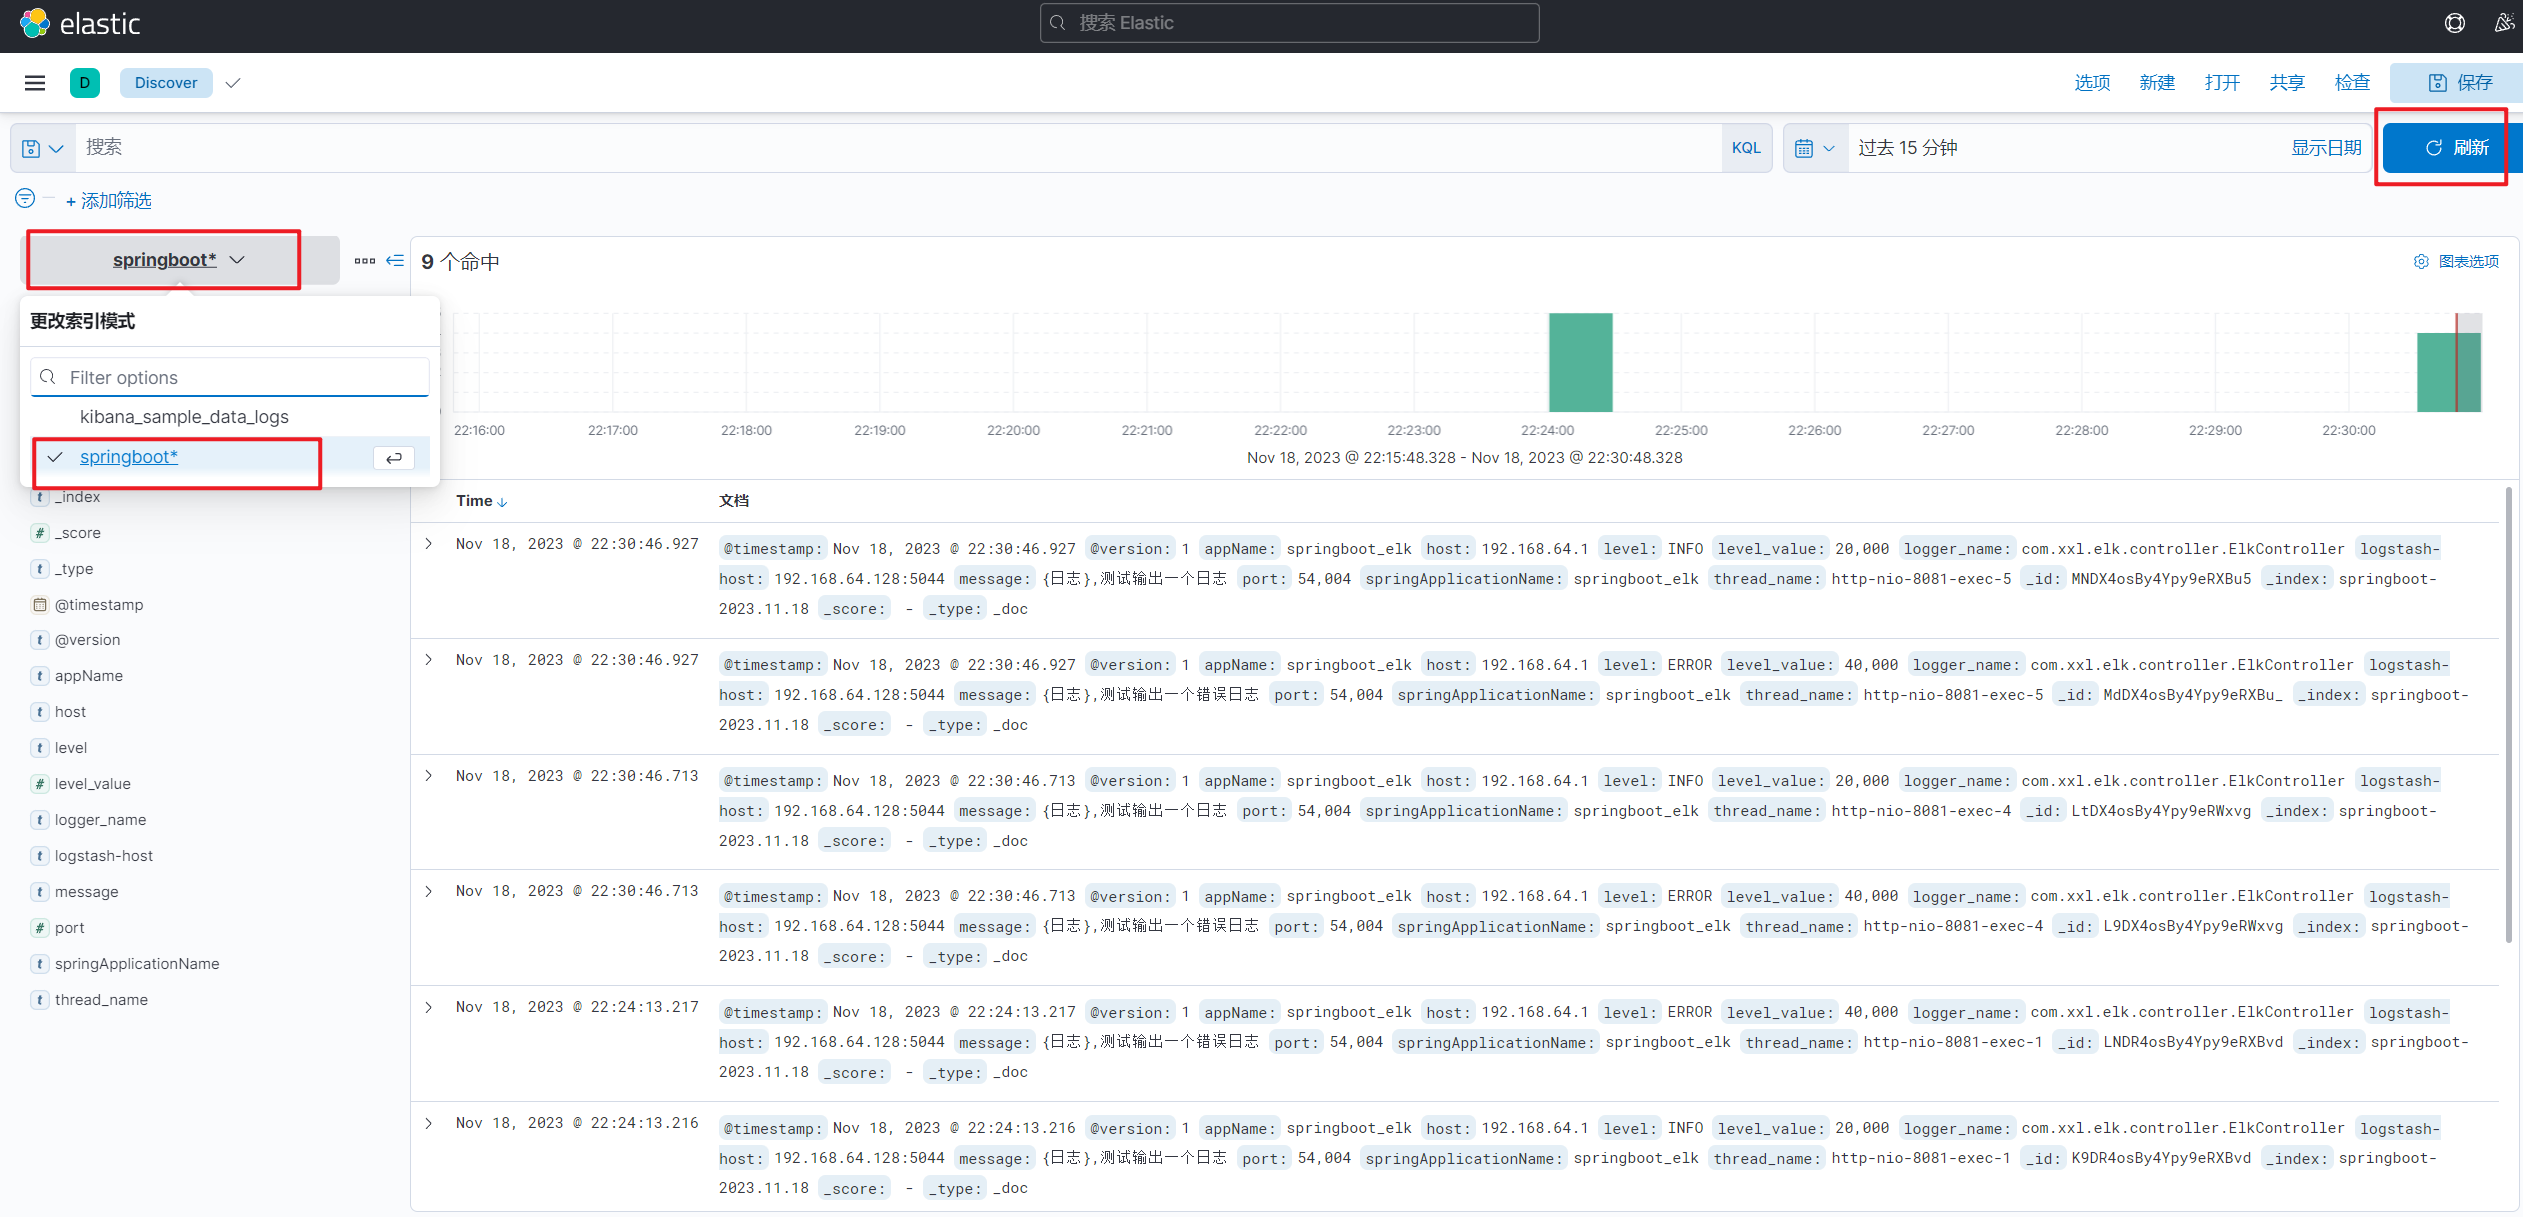The height and width of the screenshot is (1217, 2523).
Task: Select the logstash-host field
Action: 104,856
